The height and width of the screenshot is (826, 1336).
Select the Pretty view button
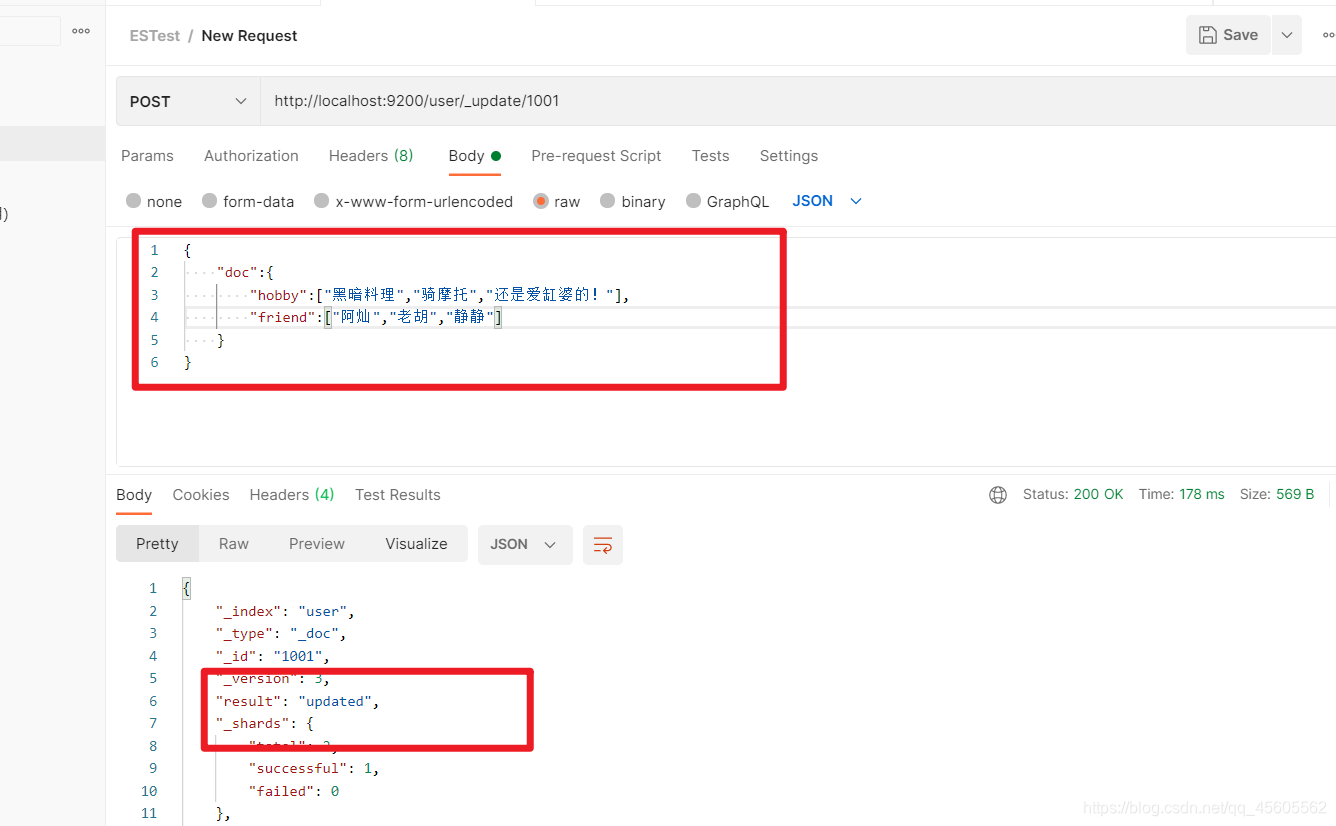click(157, 544)
